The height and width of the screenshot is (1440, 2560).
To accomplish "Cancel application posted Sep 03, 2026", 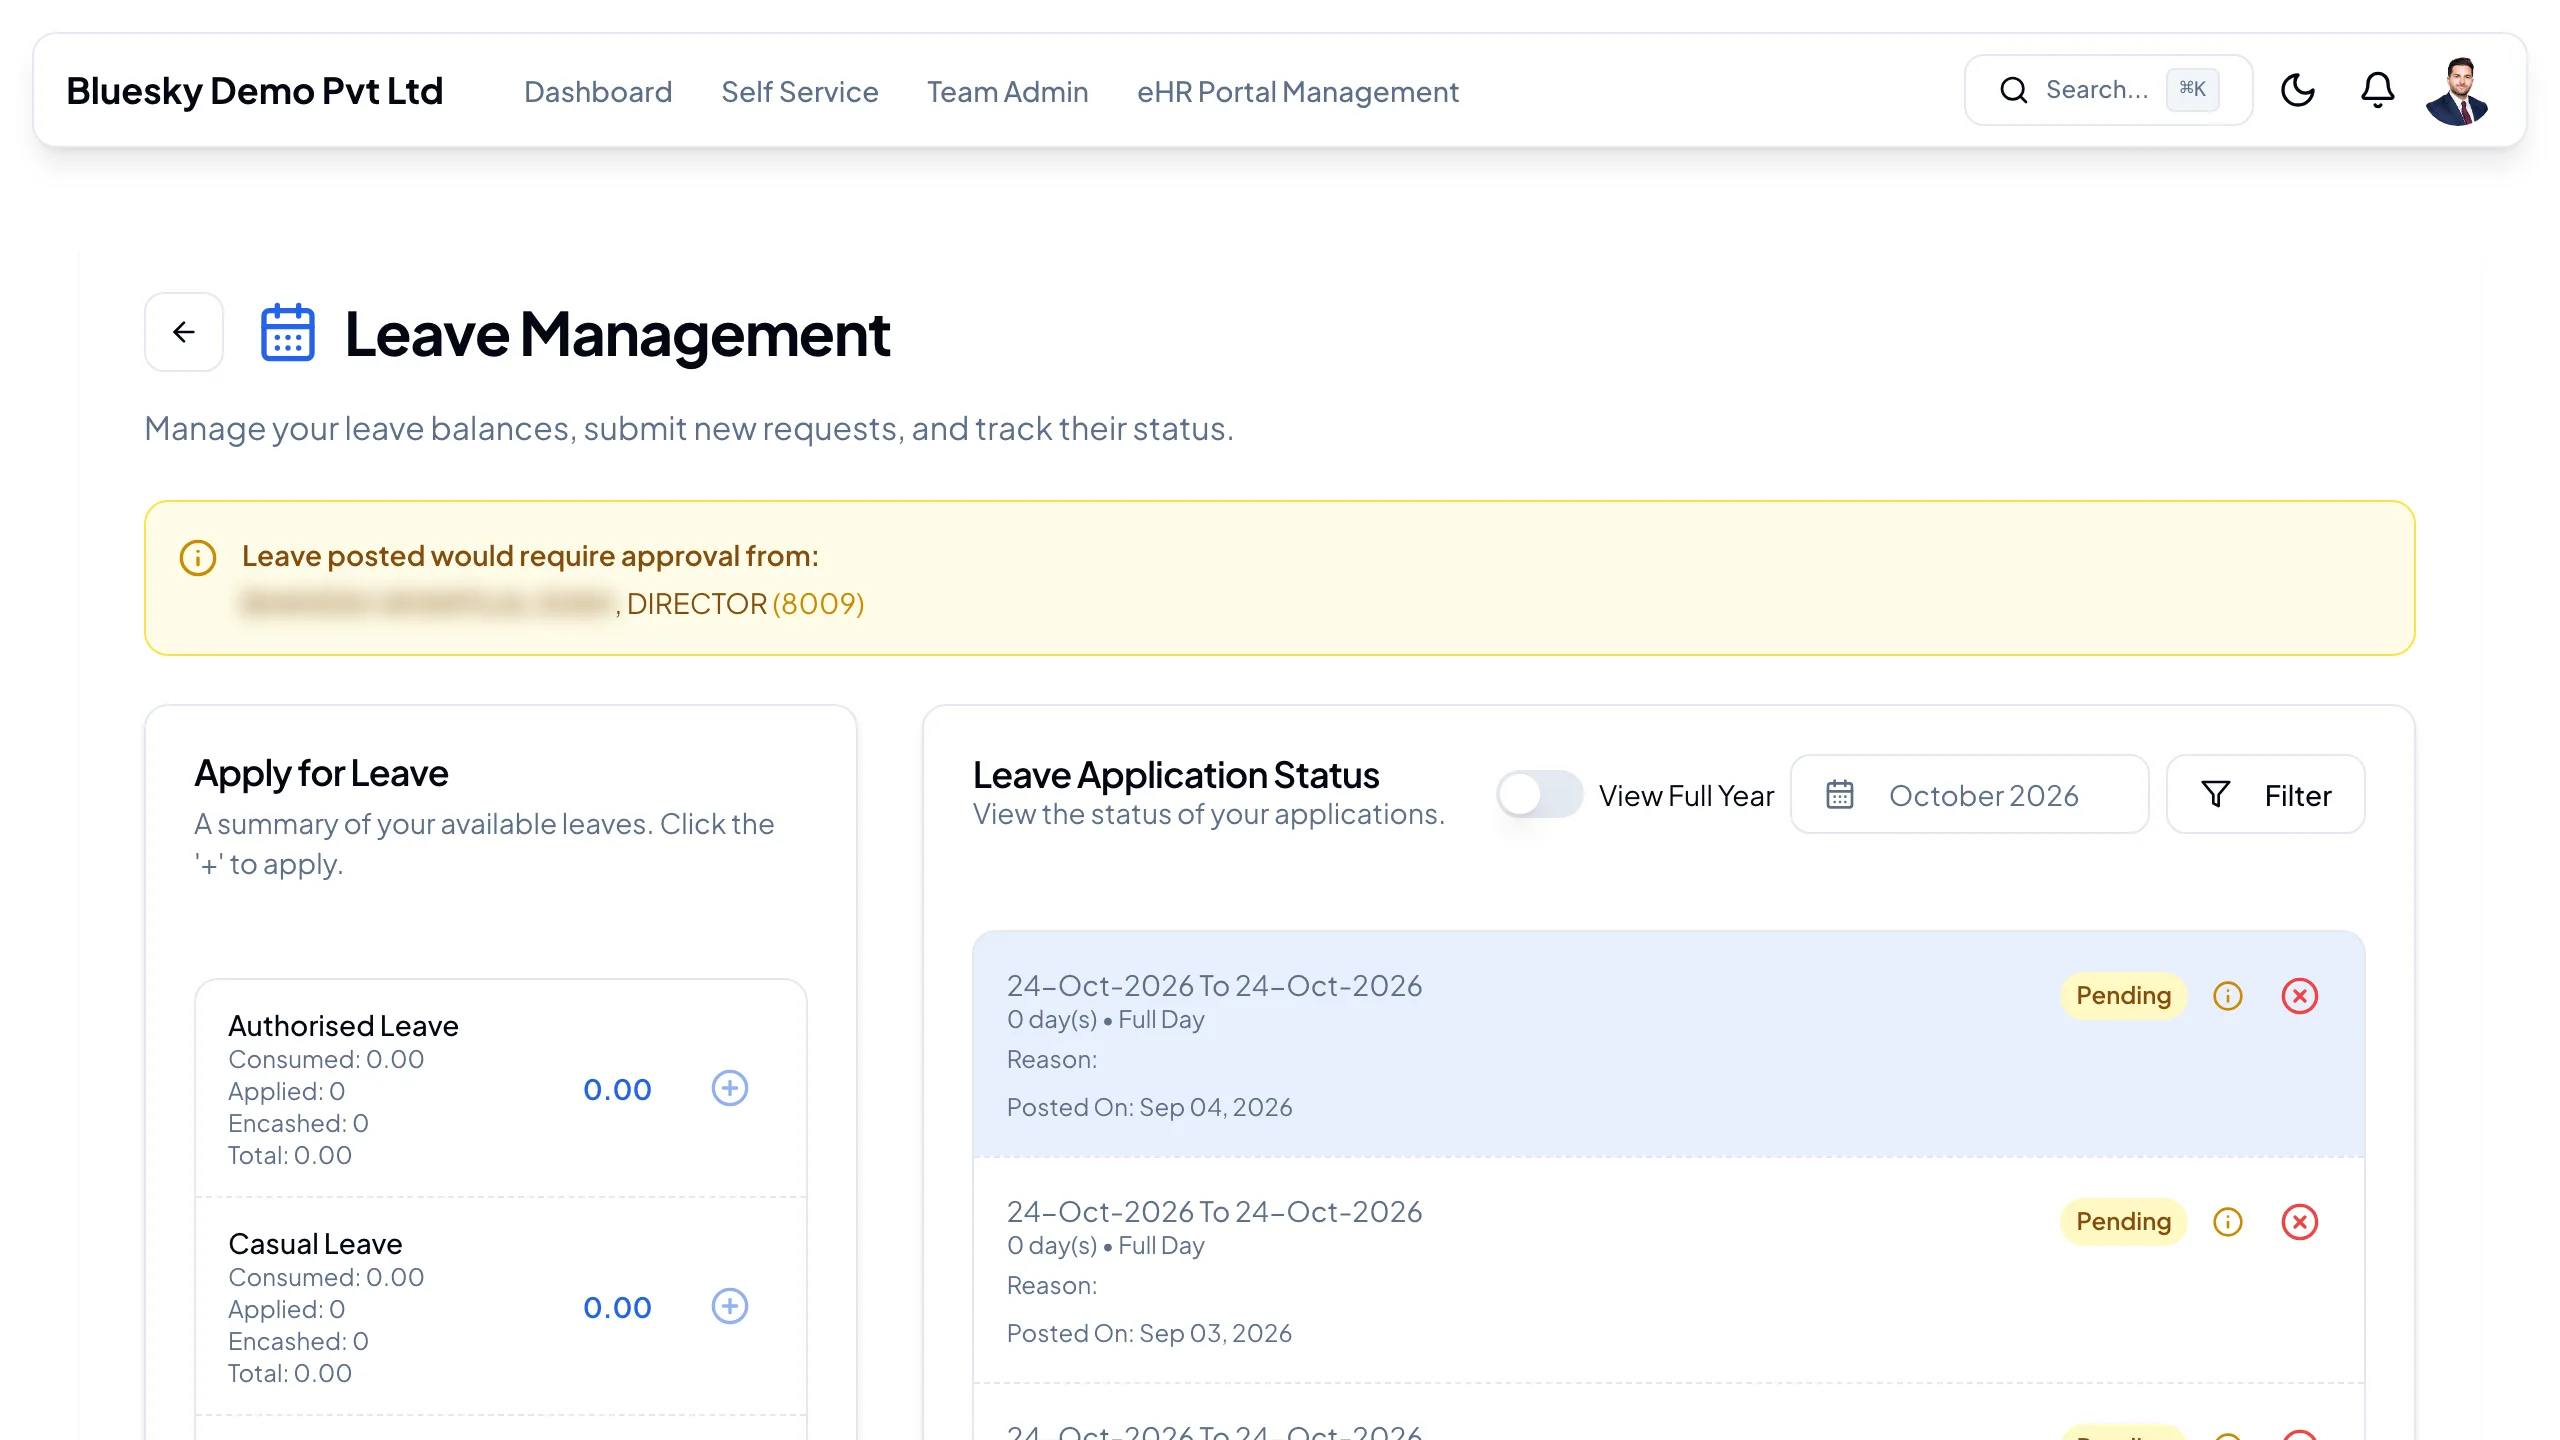I will coord(2300,1222).
